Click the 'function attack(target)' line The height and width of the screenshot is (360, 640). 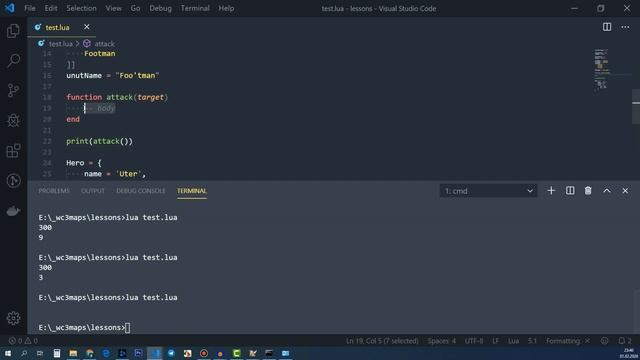coord(117,97)
